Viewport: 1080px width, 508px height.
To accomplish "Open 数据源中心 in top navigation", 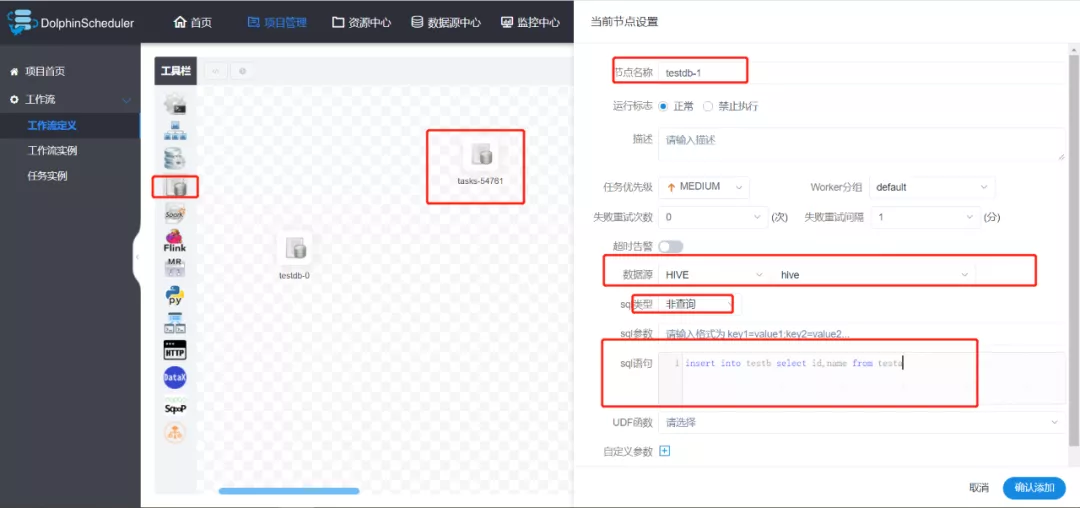I will [x=446, y=22].
